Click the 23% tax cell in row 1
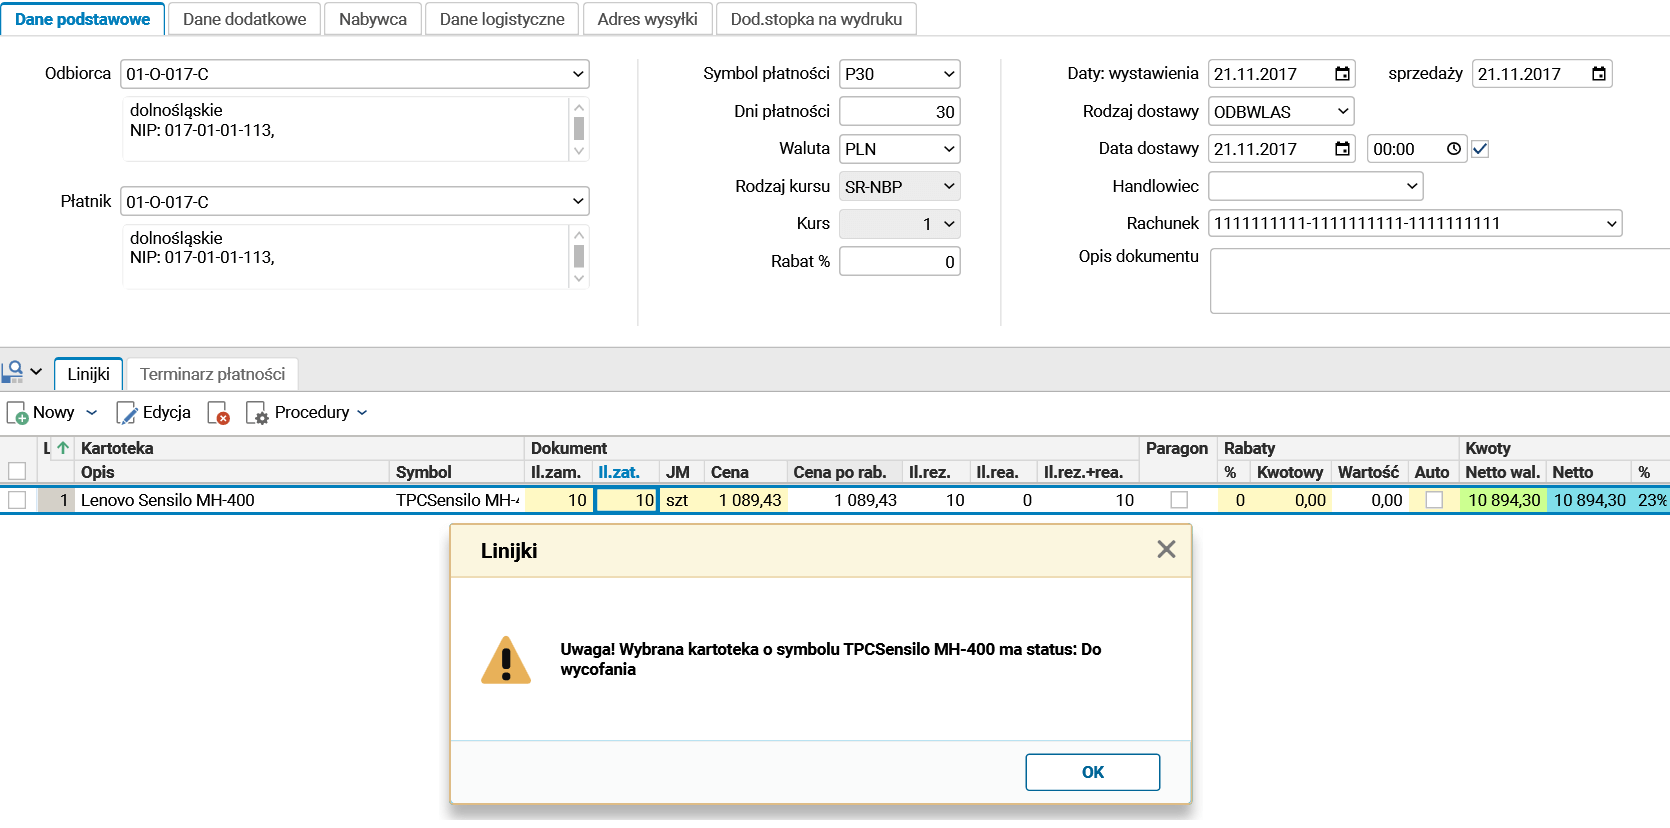Screen dimensions: 1670x828 (1651, 500)
